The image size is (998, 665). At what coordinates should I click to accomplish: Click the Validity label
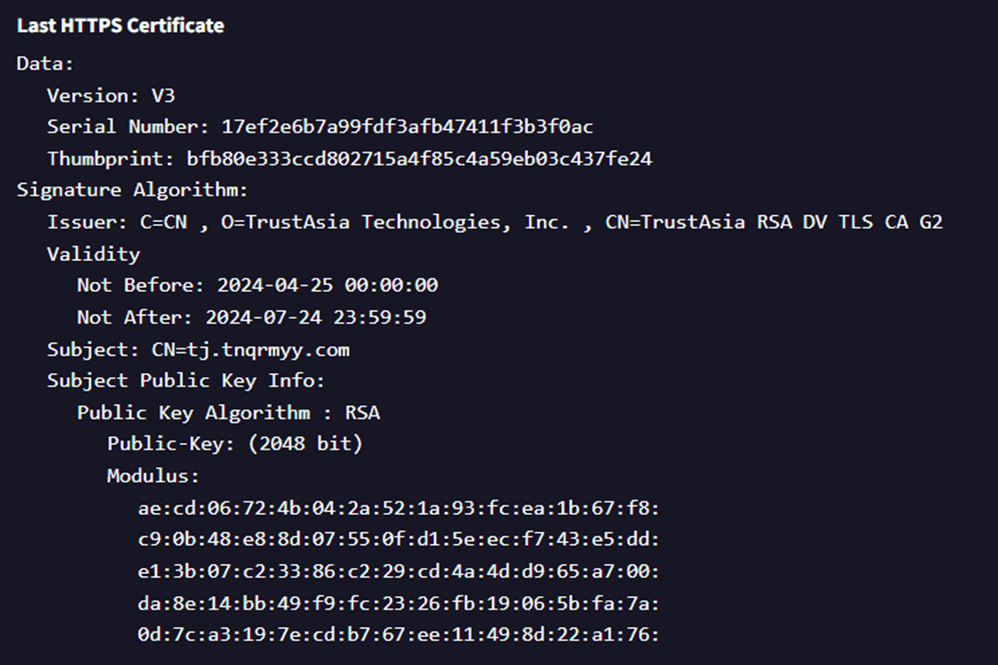[x=93, y=253]
